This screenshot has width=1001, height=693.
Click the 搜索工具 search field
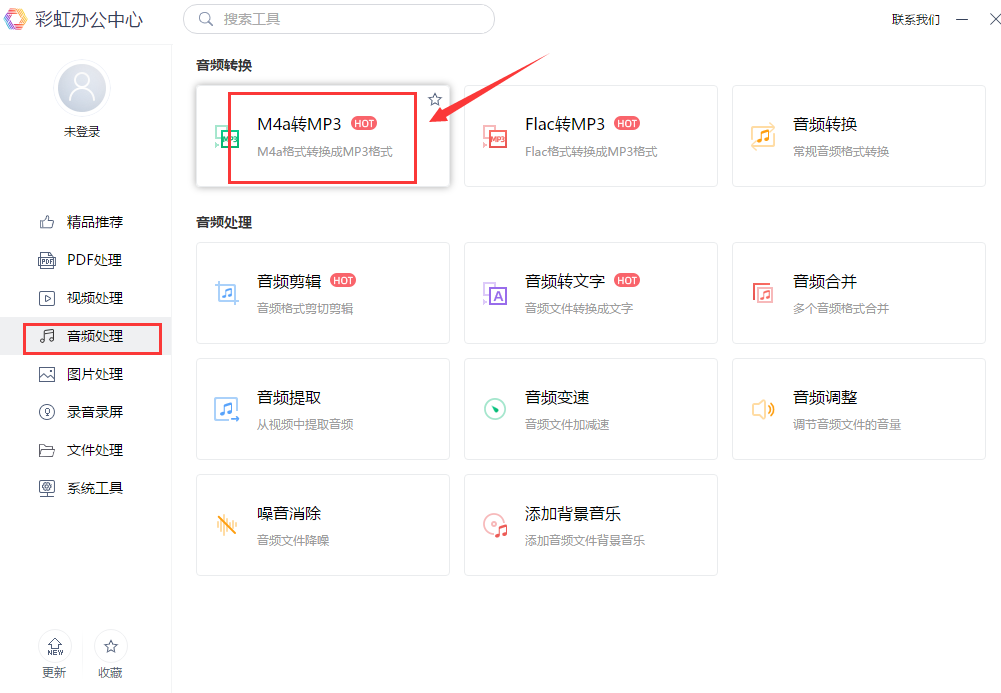pos(338,19)
